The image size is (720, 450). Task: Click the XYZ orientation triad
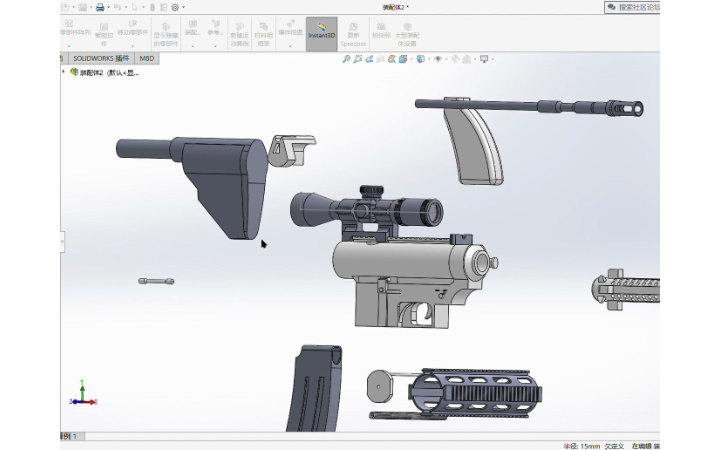tap(83, 394)
